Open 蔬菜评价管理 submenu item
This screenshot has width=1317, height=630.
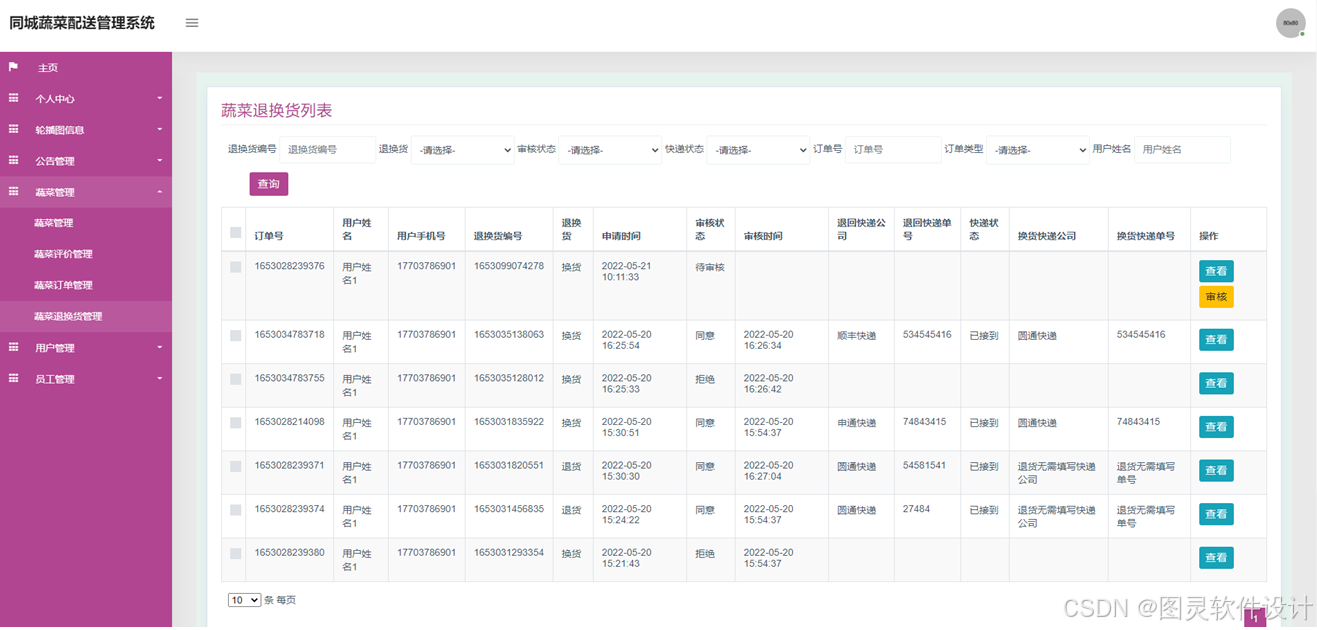[x=86, y=254]
